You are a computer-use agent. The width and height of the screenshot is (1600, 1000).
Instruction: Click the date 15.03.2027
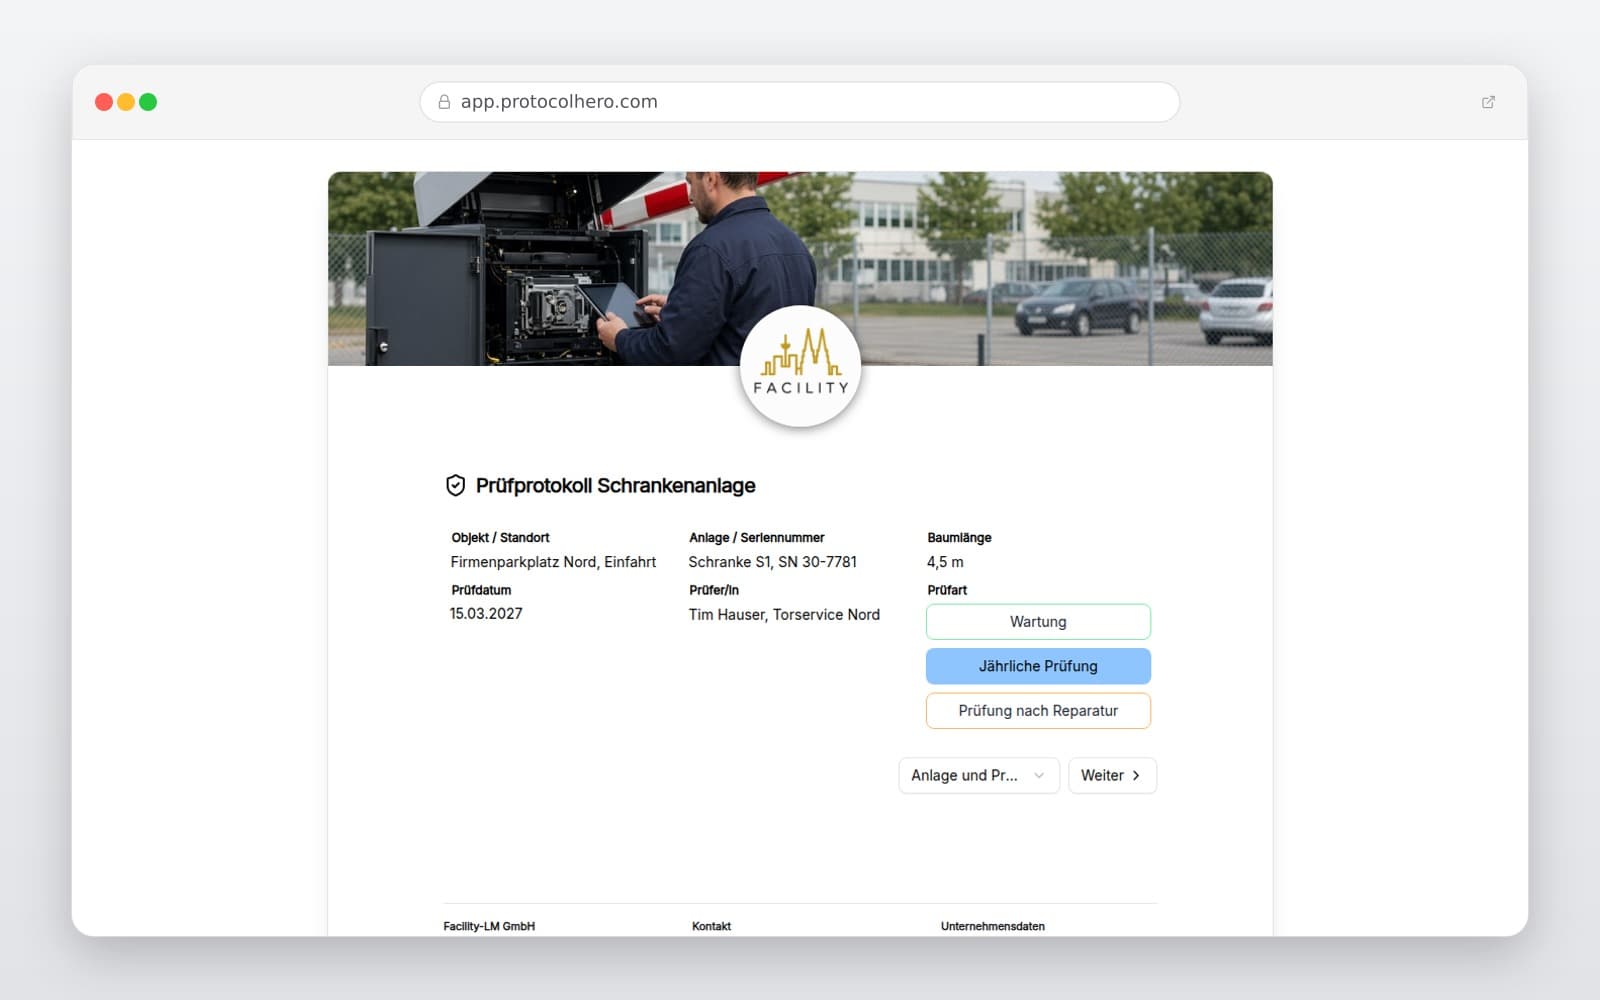pyautogui.click(x=486, y=614)
